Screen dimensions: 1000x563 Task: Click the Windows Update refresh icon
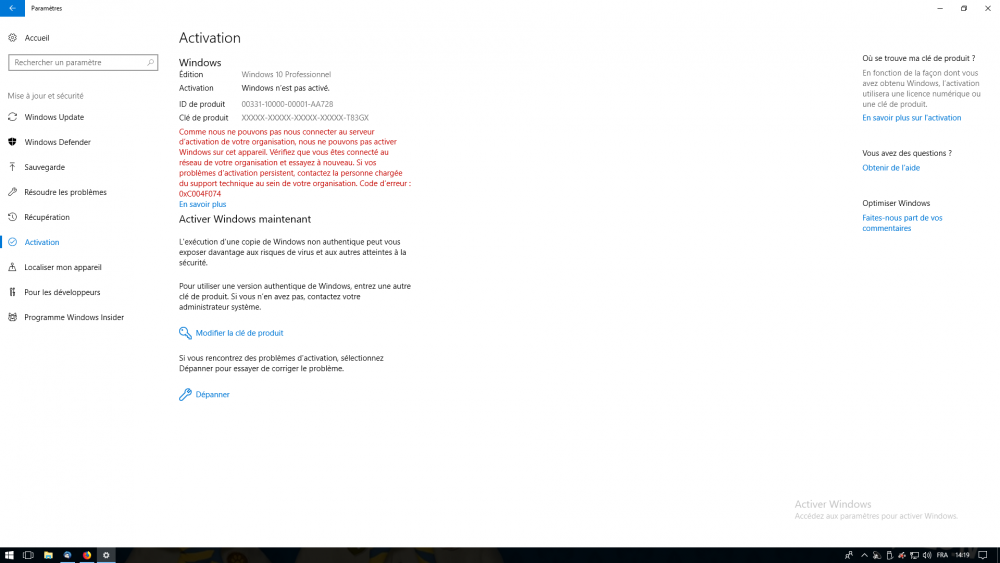pyautogui.click(x=12, y=117)
